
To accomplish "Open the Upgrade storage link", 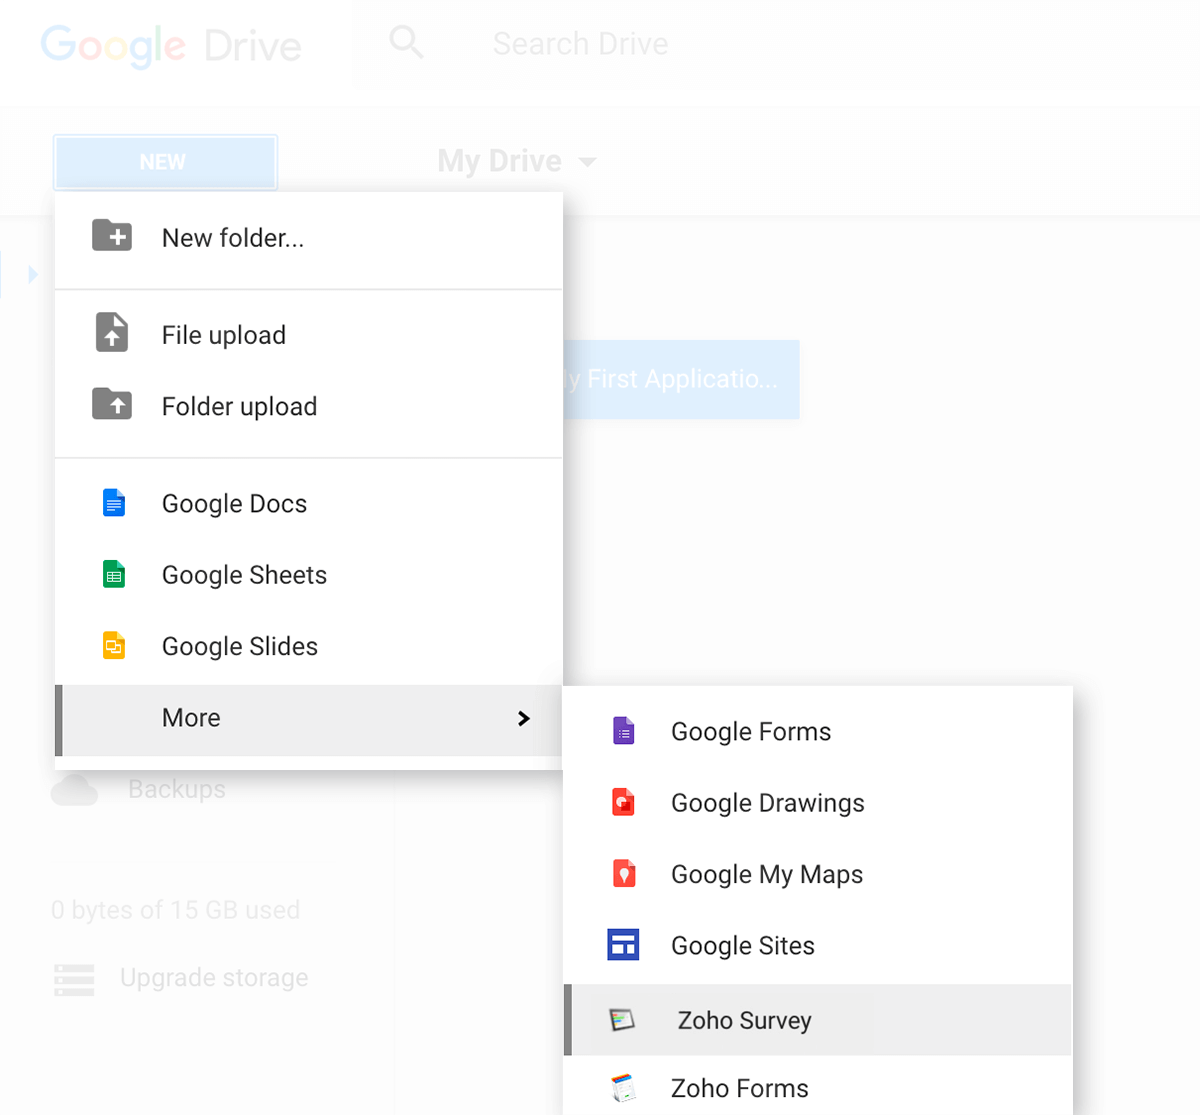I will (x=214, y=978).
